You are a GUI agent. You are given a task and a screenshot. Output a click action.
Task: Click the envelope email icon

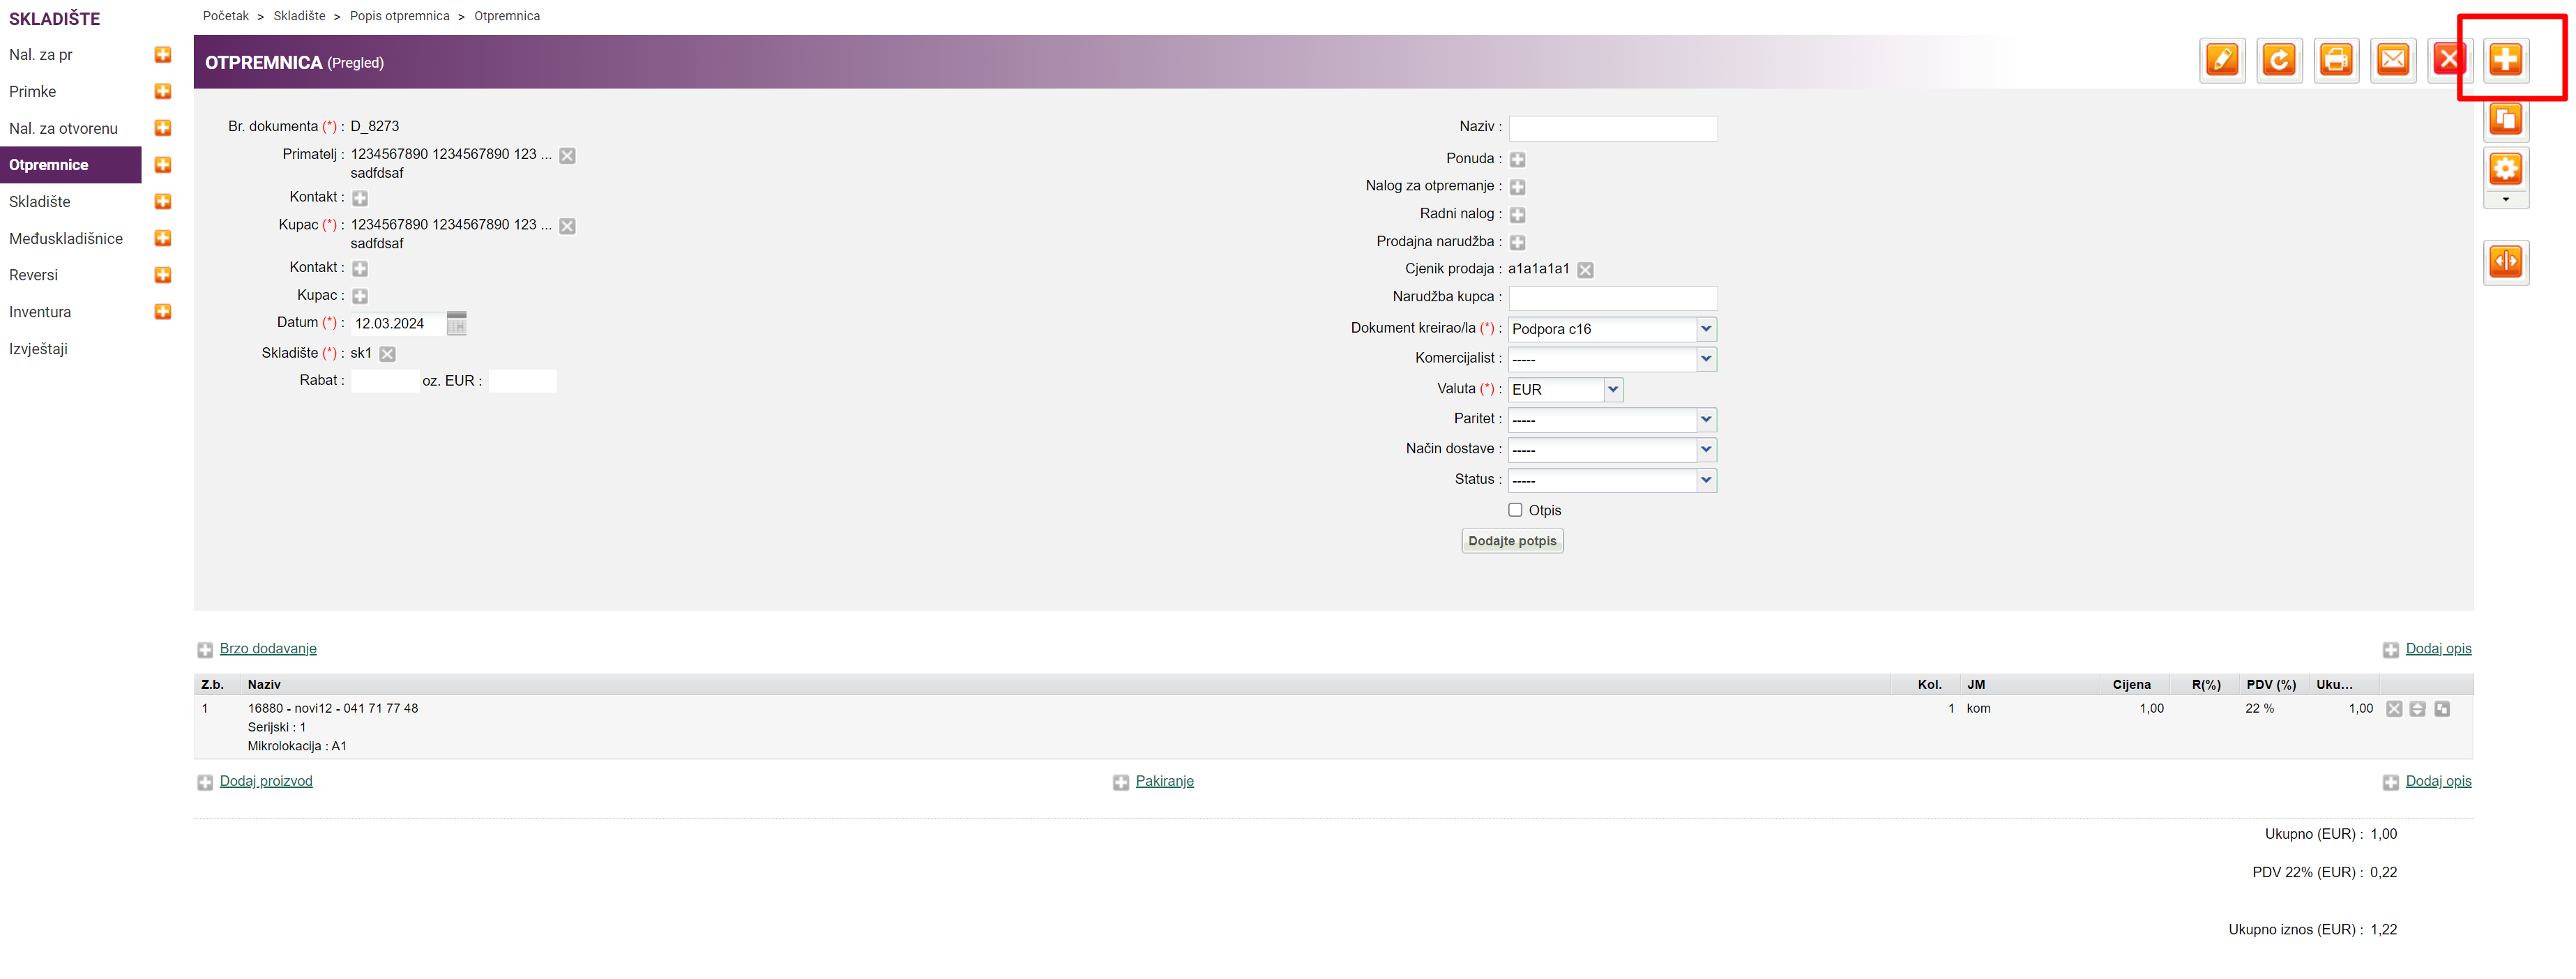(x=2392, y=60)
